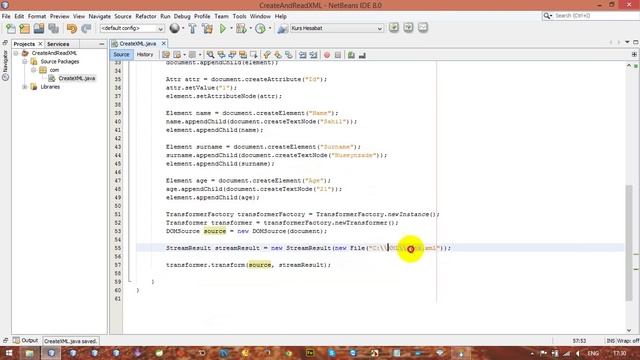Collapse the com package node

pyautogui.click(x=33, y=70)
